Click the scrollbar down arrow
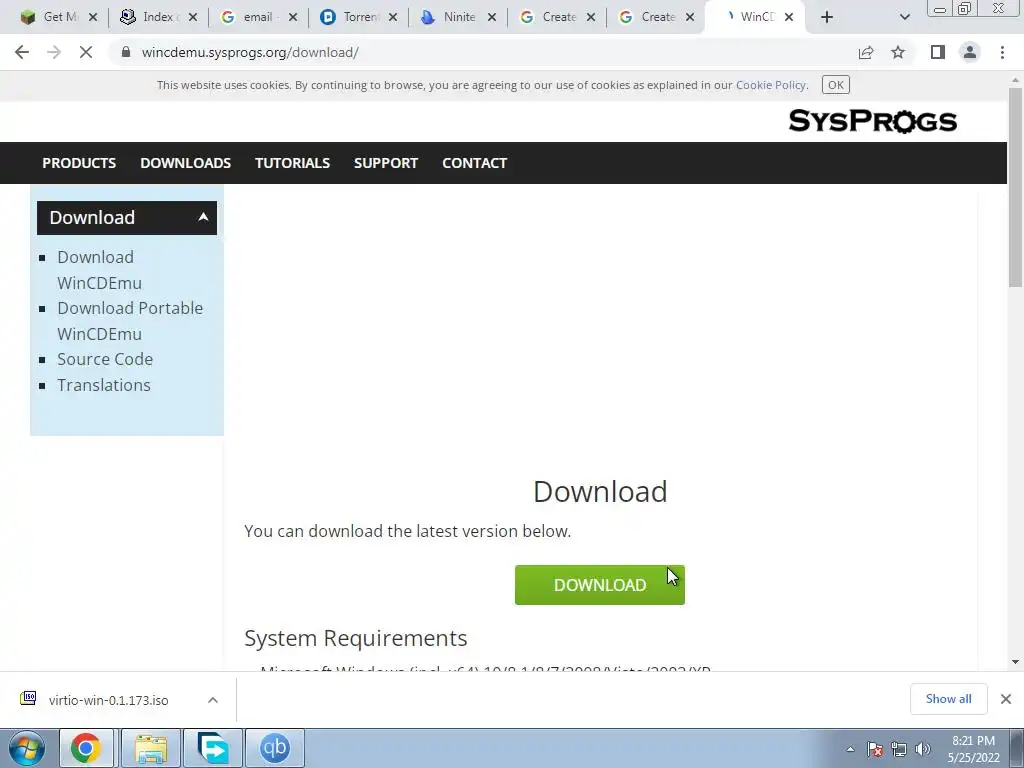Image resolution: width=1024 pixels, height=768 pixels. [1015, 662]
